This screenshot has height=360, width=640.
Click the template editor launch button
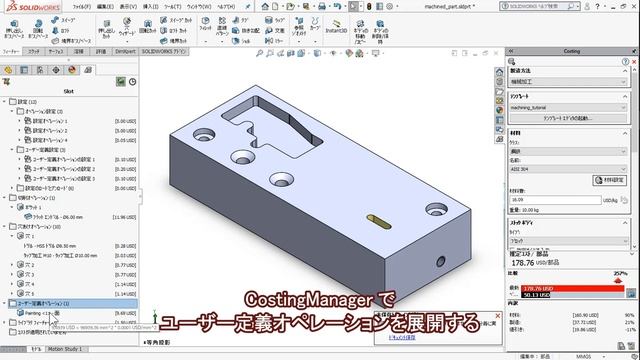[568, 118]
